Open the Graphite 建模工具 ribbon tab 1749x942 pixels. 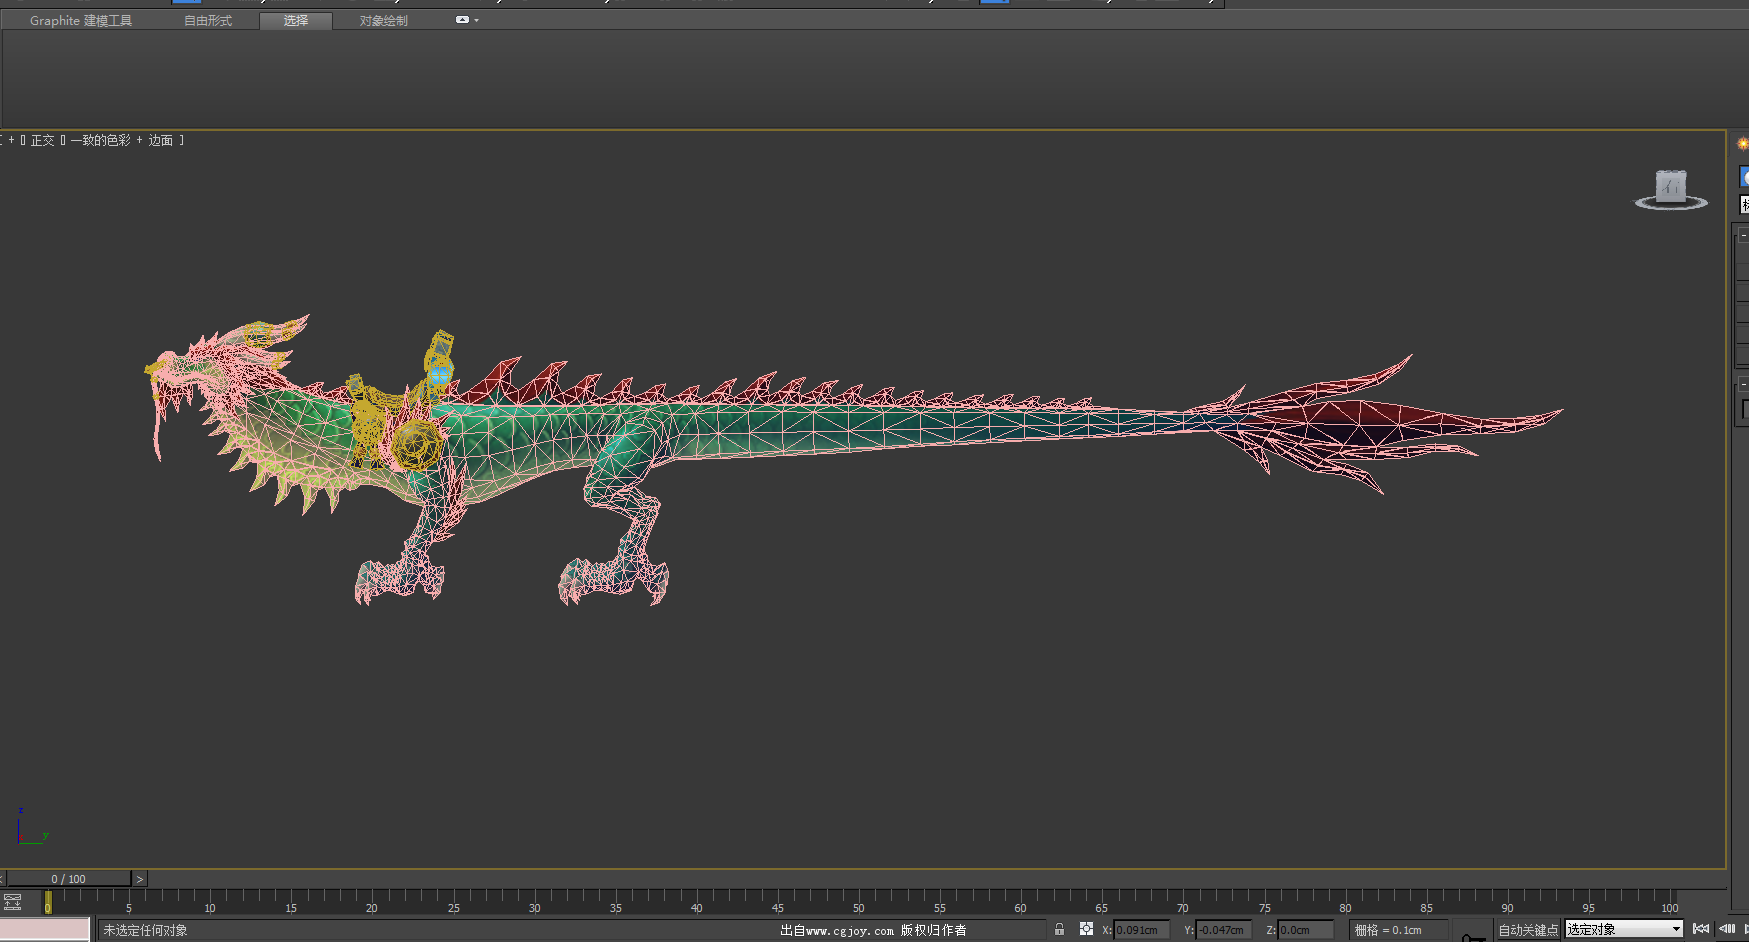80,20
